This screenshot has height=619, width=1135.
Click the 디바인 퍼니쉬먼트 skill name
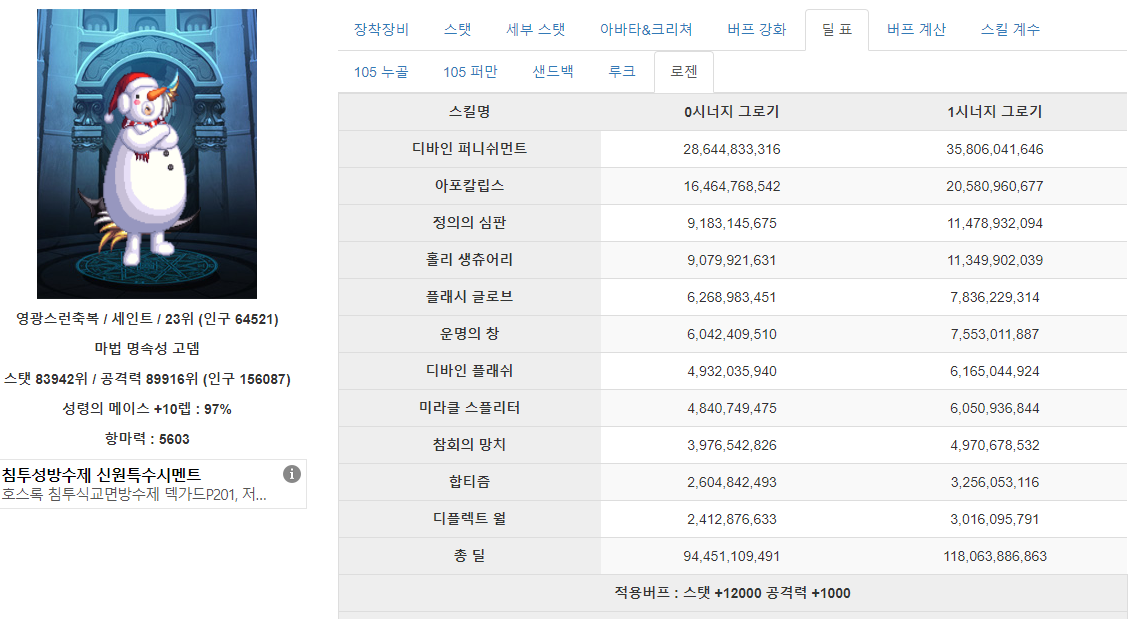point(470,148)
